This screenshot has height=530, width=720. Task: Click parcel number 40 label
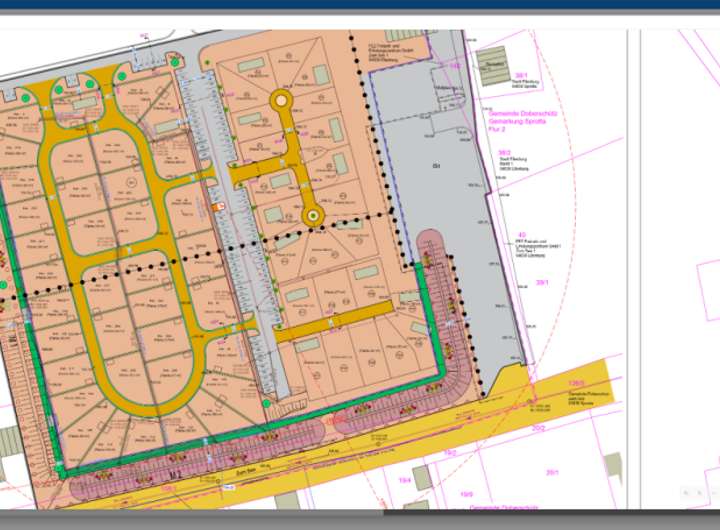tap(521, 235)
